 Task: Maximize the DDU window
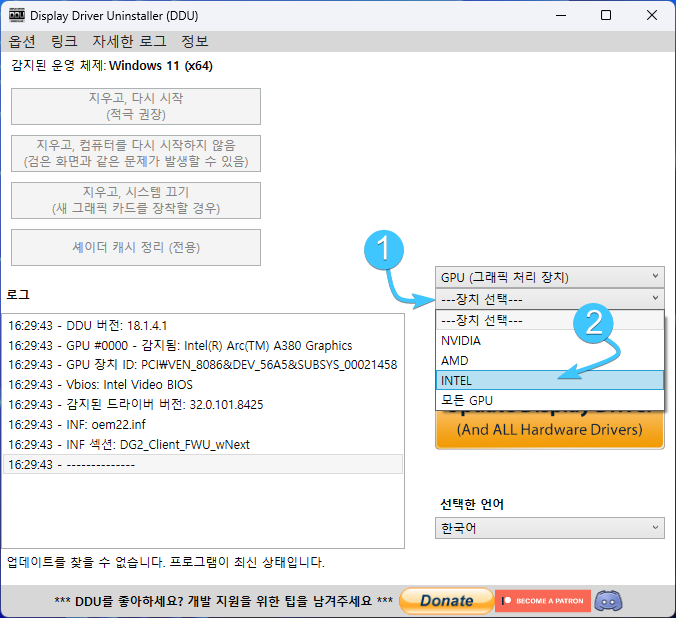coord(606,16)
